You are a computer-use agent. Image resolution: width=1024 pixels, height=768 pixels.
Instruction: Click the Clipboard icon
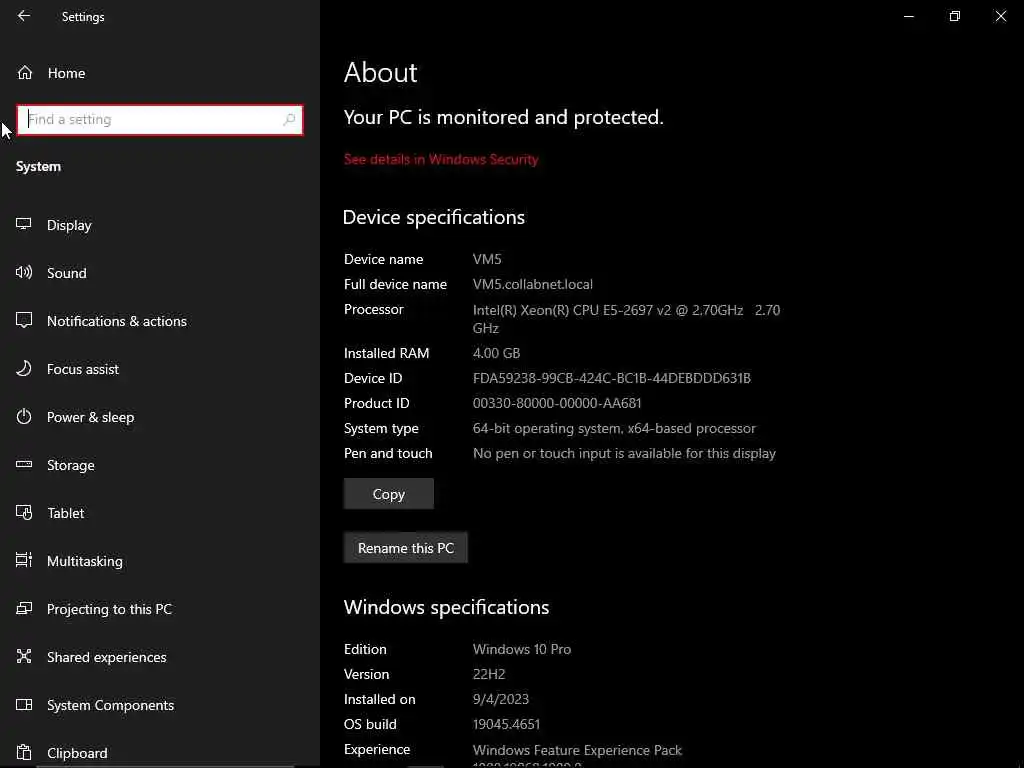coord(24,752)
